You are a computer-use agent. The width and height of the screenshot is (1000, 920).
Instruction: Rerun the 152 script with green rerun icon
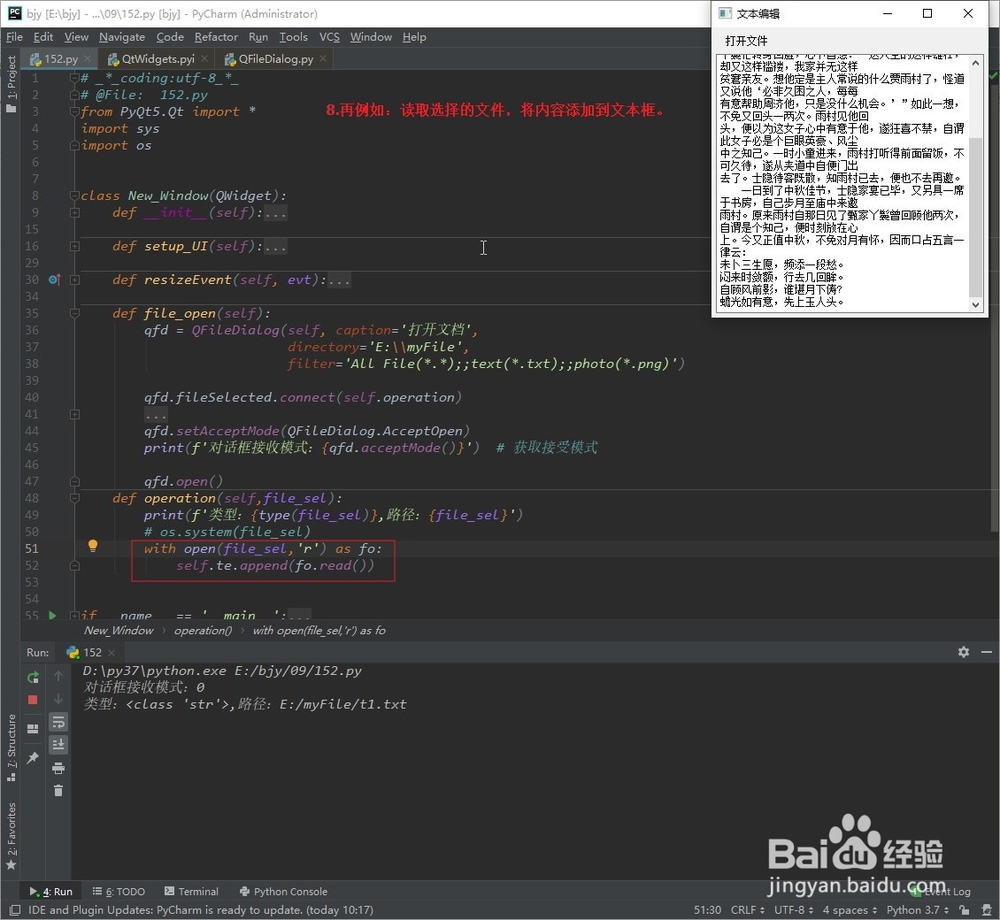click(x=33, y=677)
